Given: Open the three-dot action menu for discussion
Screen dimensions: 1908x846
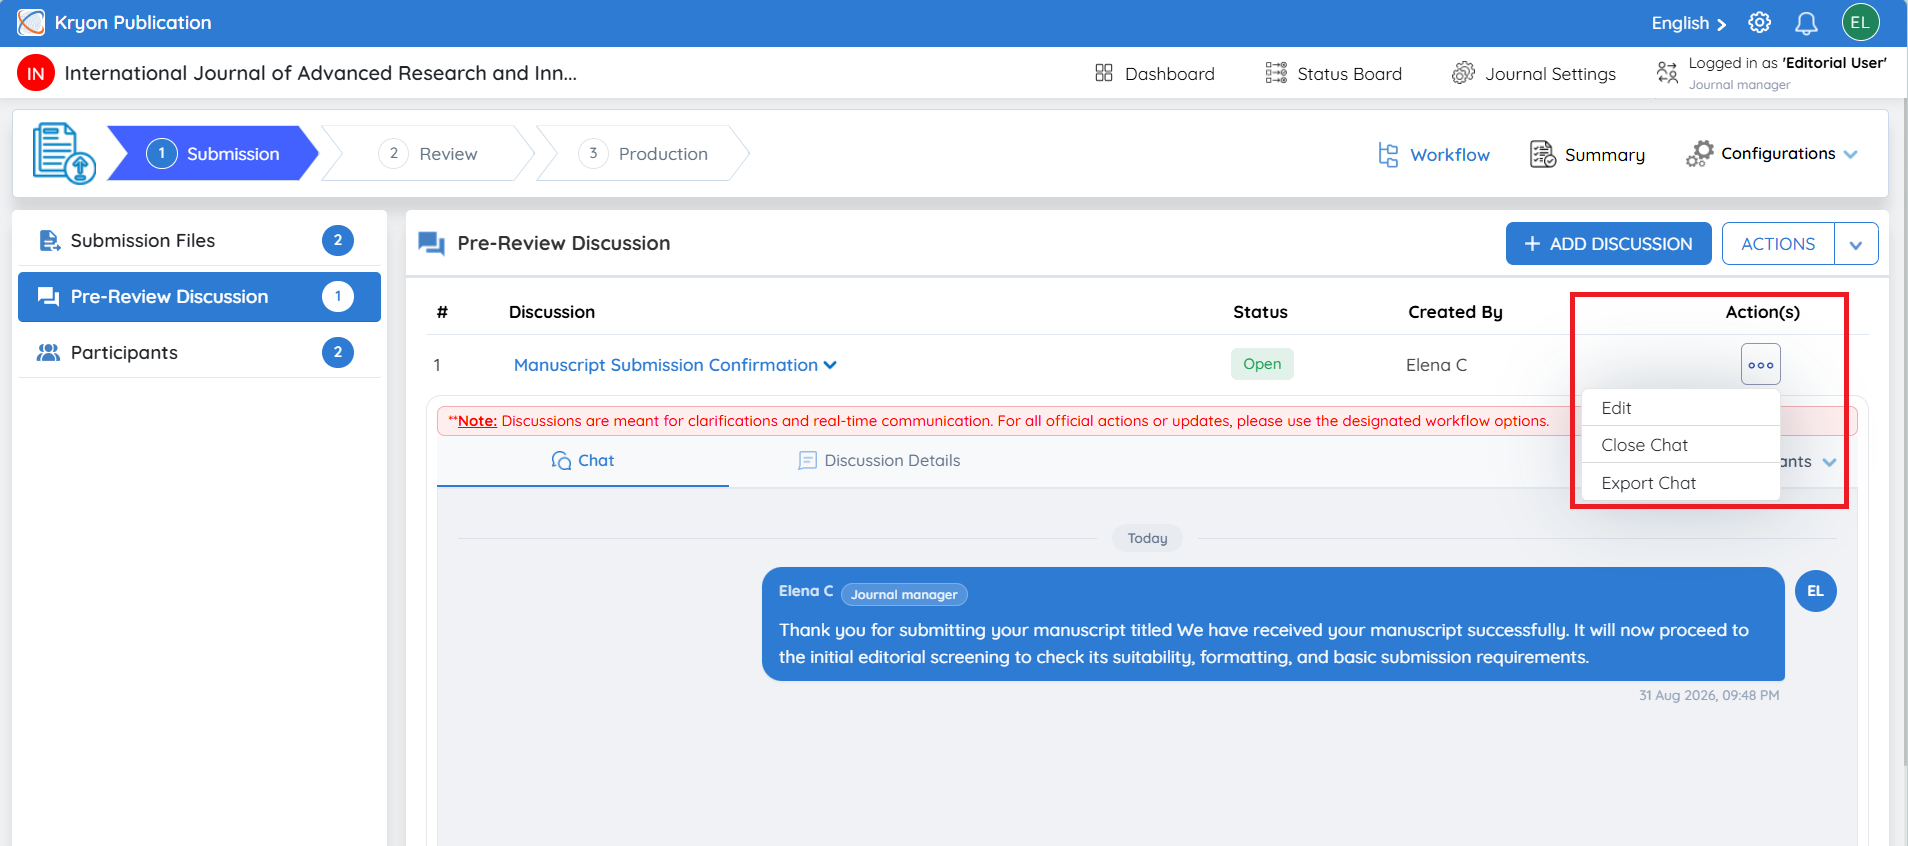Looking at the screenshot, I should 1760,365.
